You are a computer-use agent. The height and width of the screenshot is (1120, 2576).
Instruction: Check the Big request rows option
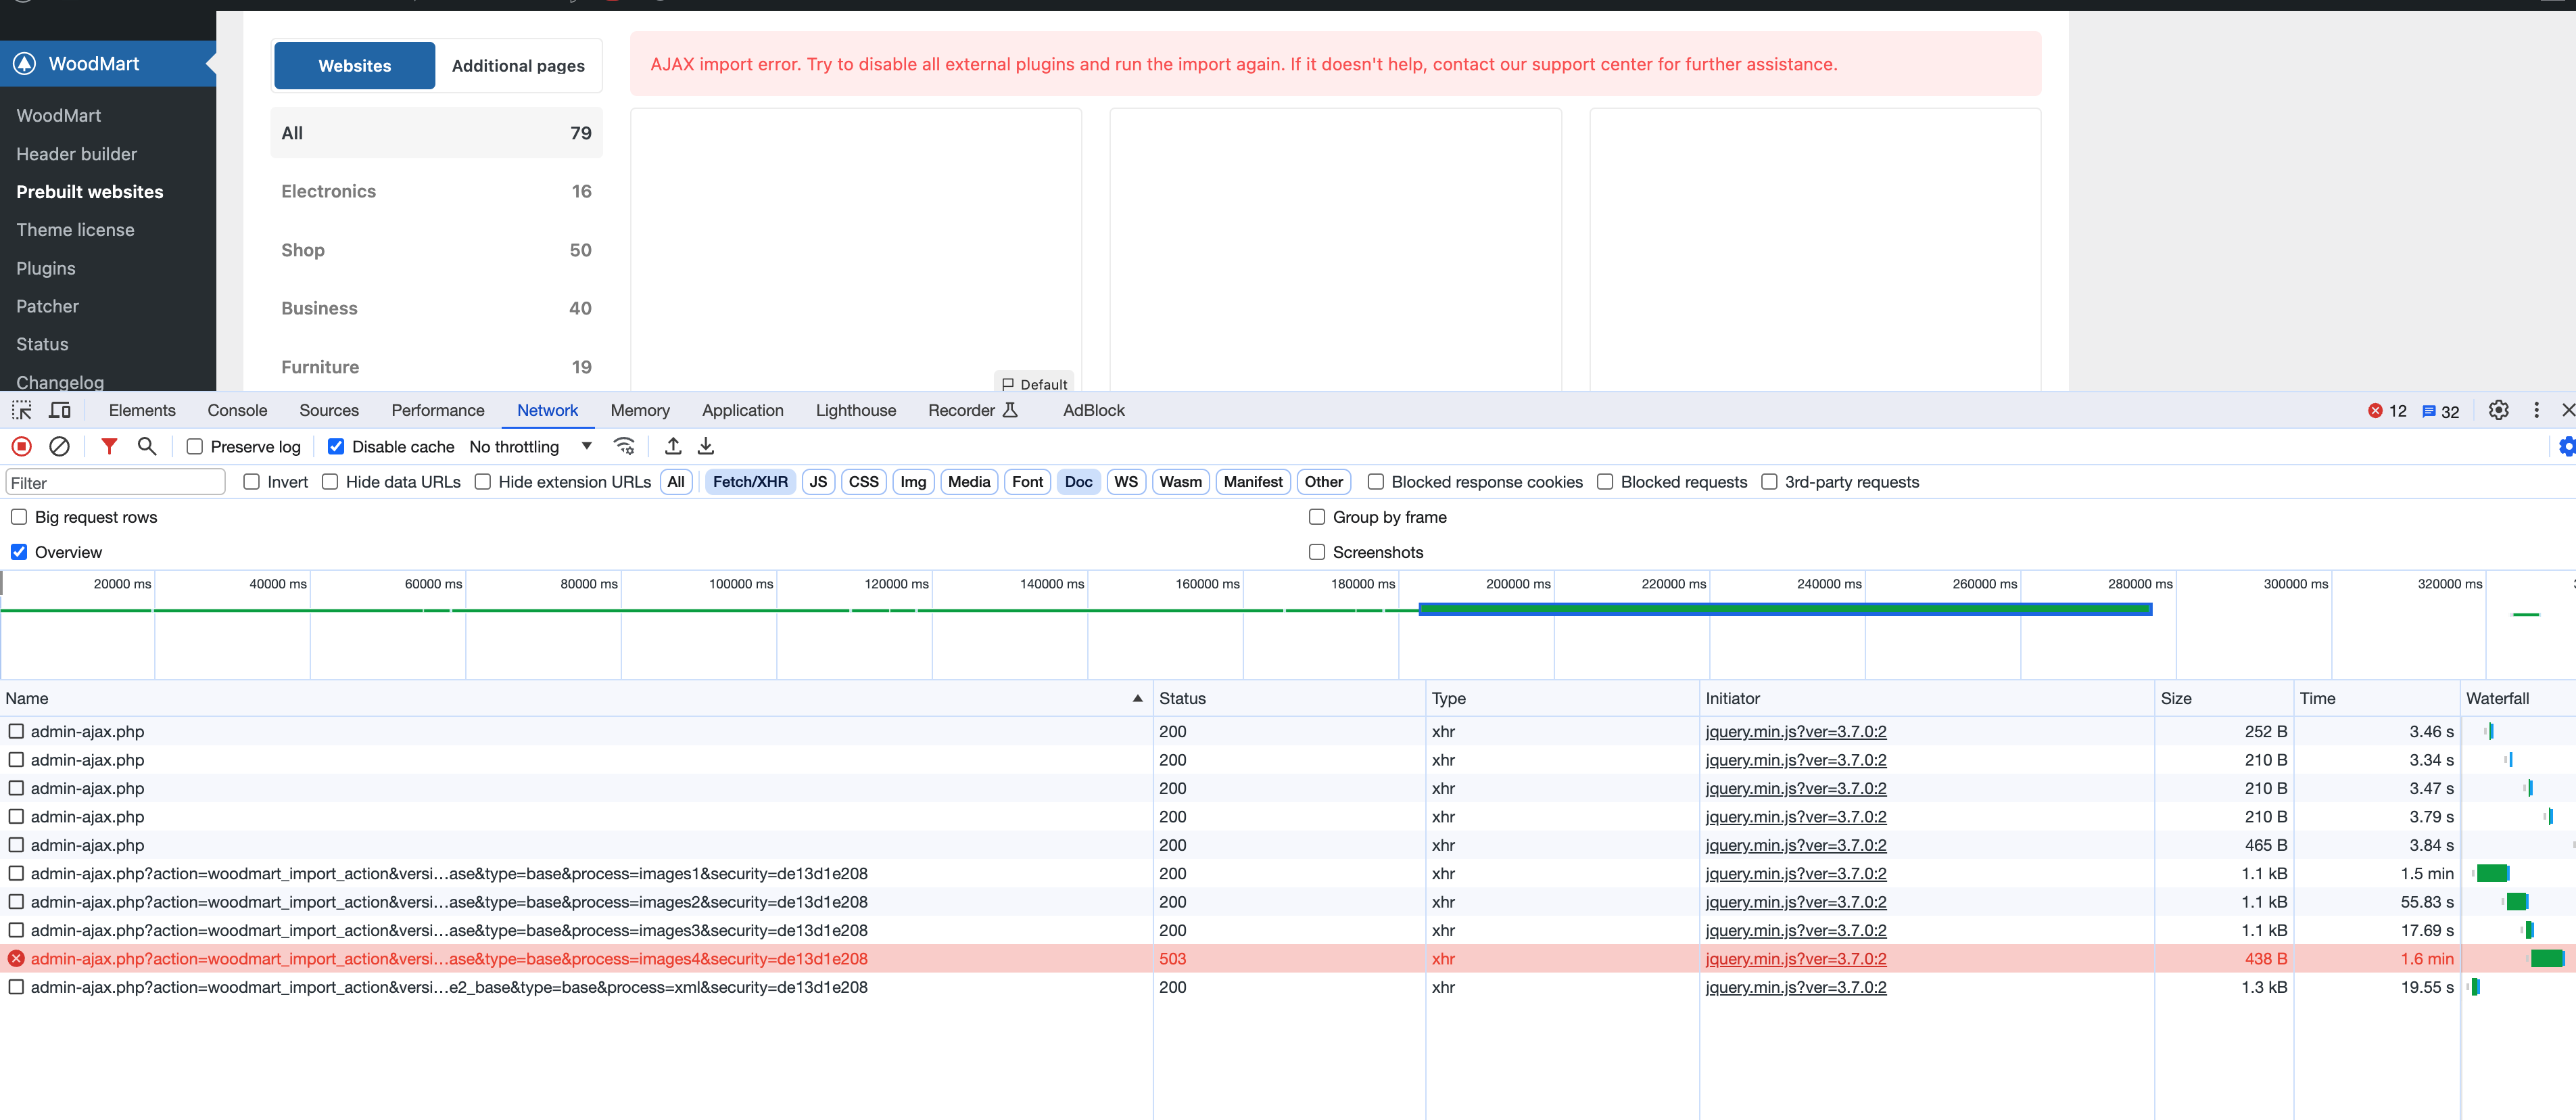[x=19, y=517]
